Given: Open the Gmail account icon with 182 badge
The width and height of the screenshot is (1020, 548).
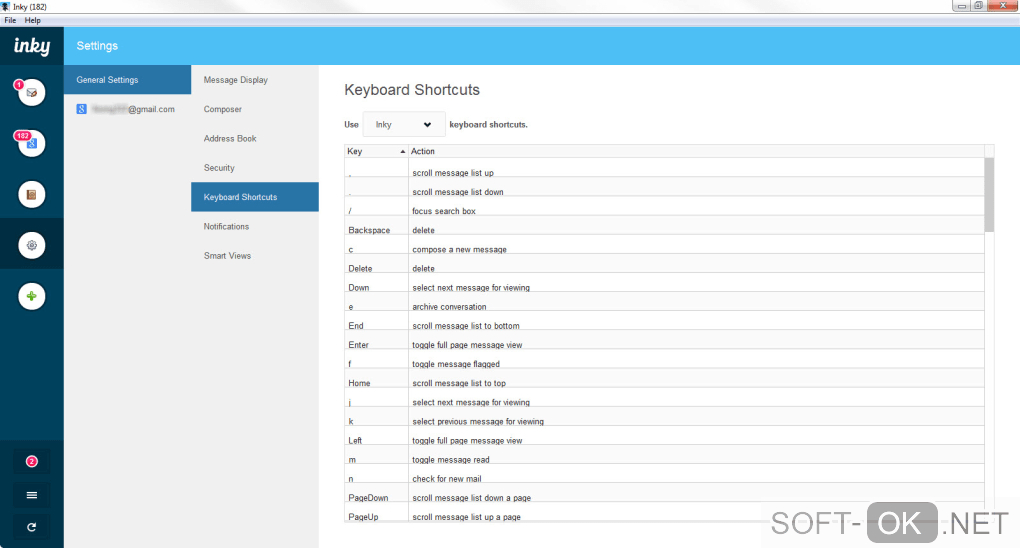Looking at the screenshot, I should (31, 143).
